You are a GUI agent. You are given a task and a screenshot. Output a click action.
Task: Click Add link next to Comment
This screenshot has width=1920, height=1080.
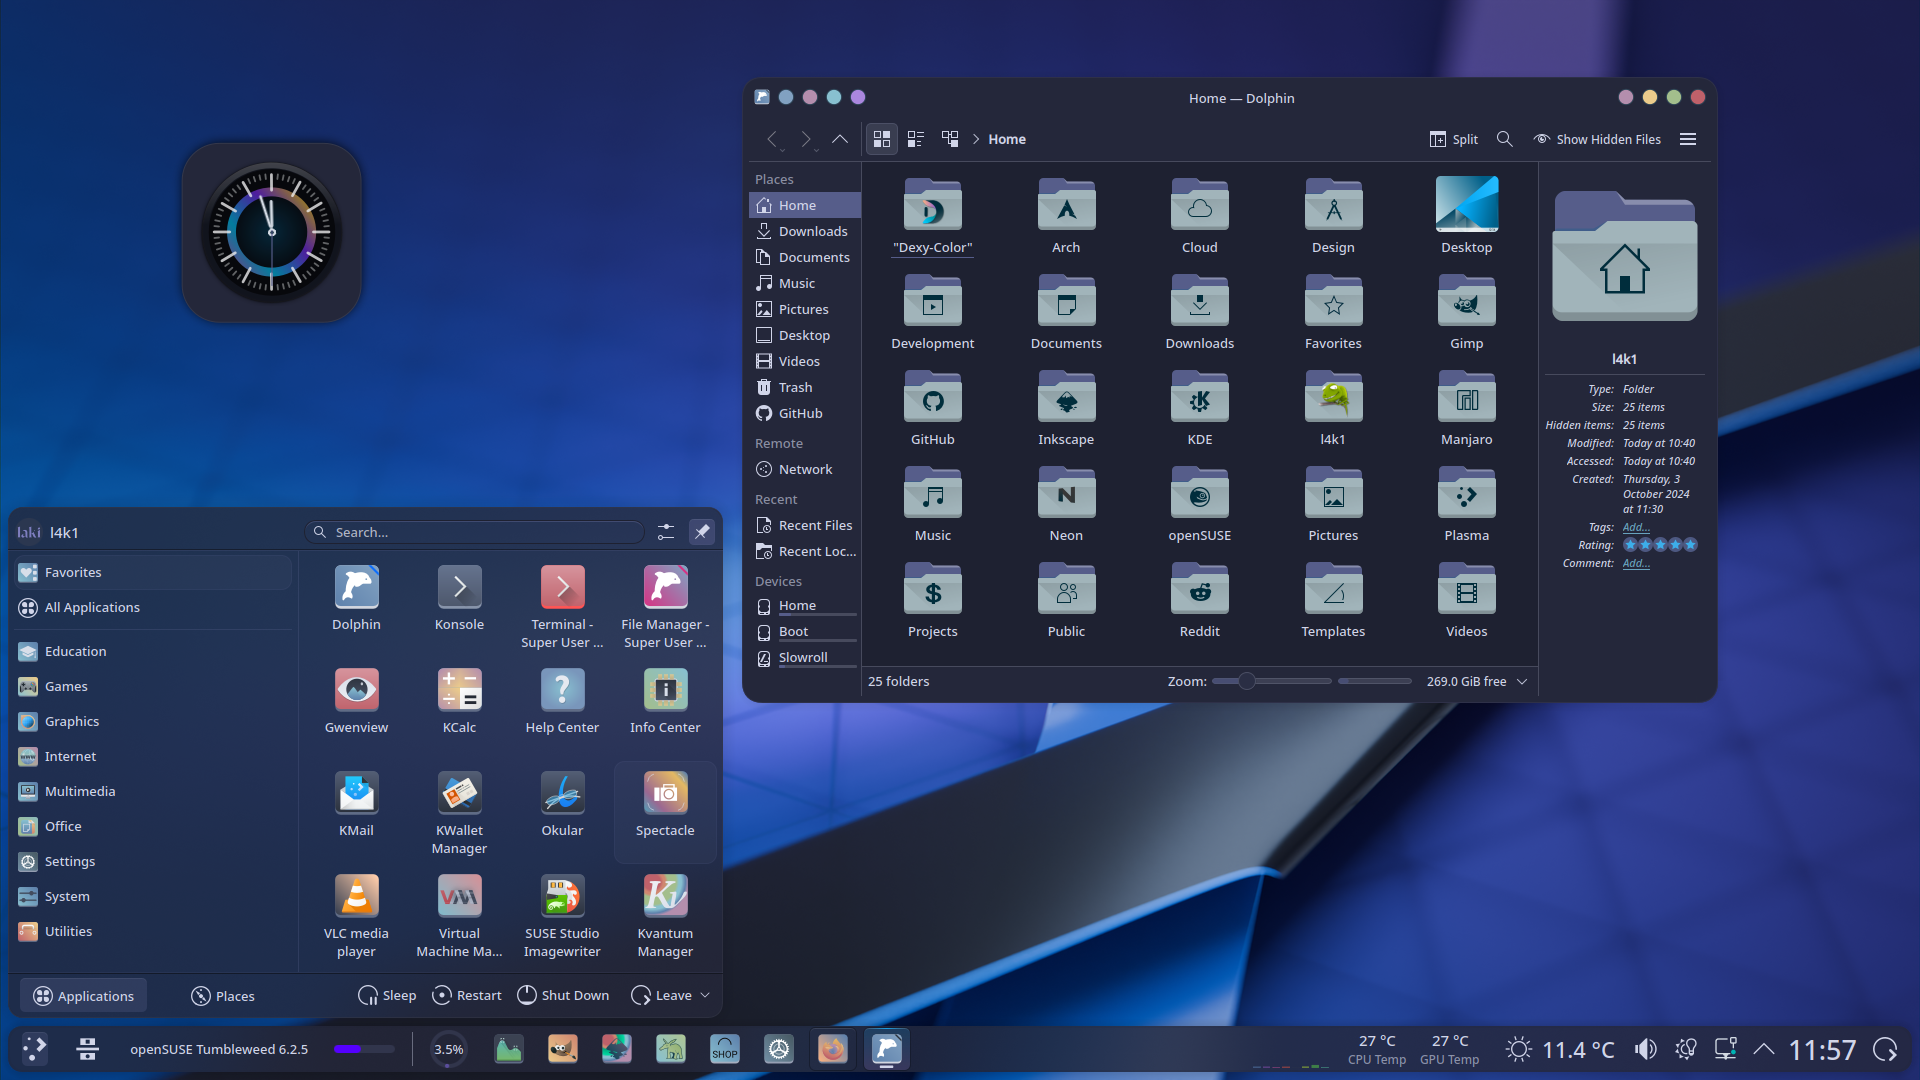[x=1636, y=563]
